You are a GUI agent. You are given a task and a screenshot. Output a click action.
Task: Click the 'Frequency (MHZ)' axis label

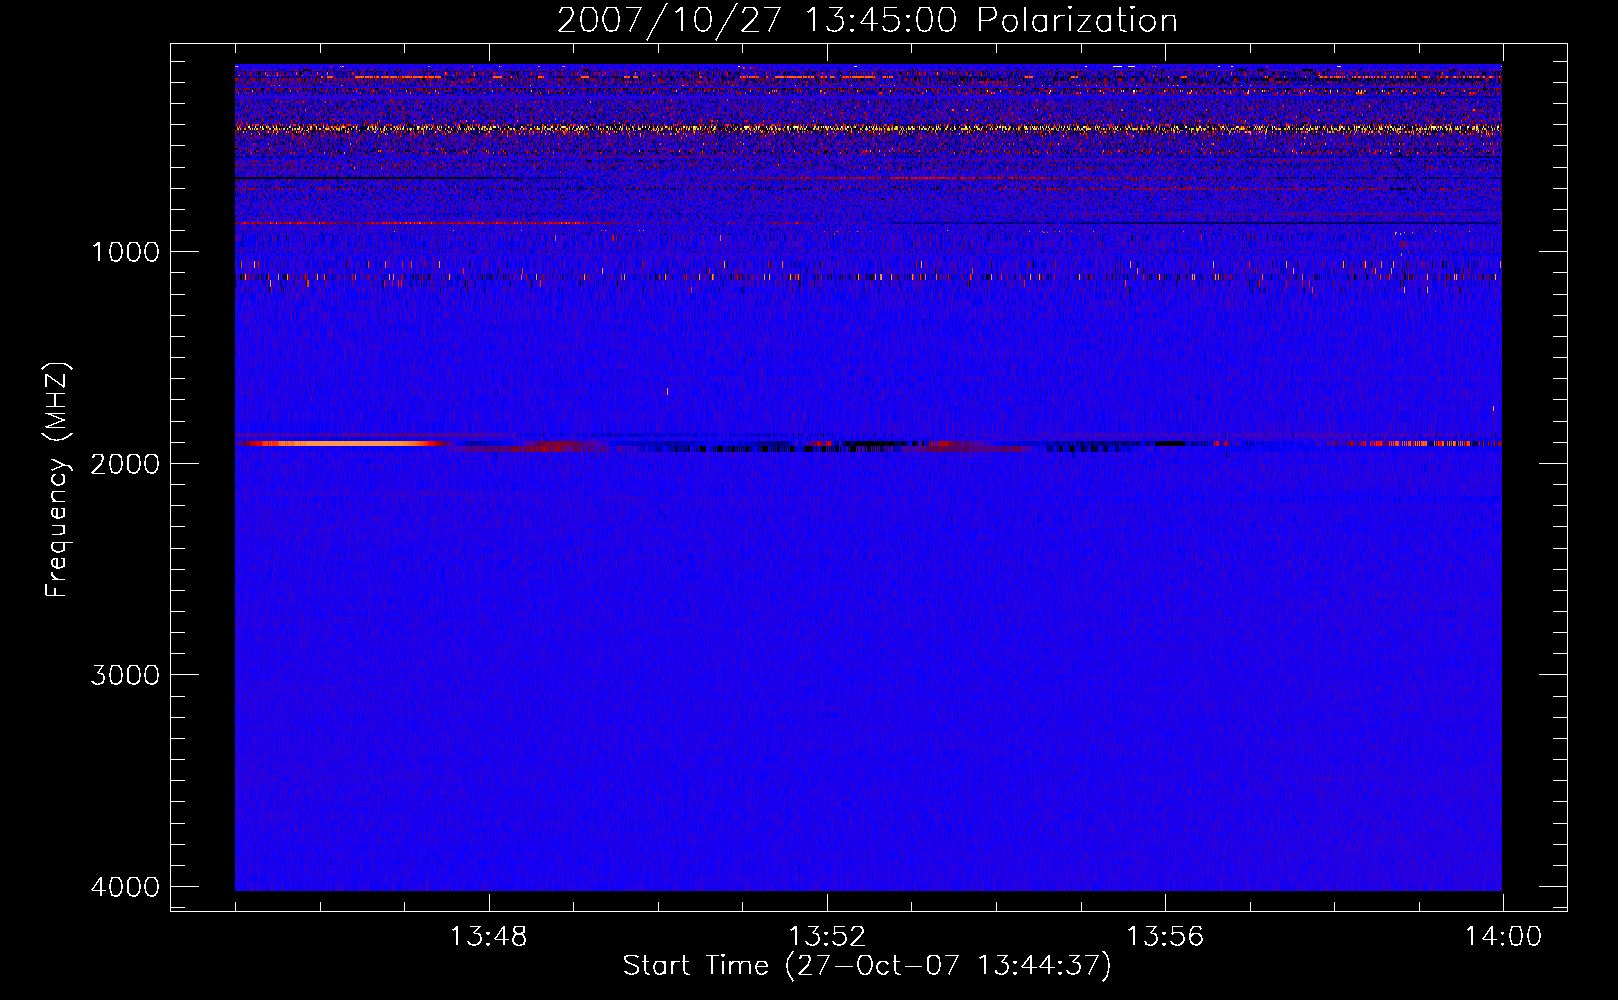point(57,480)
